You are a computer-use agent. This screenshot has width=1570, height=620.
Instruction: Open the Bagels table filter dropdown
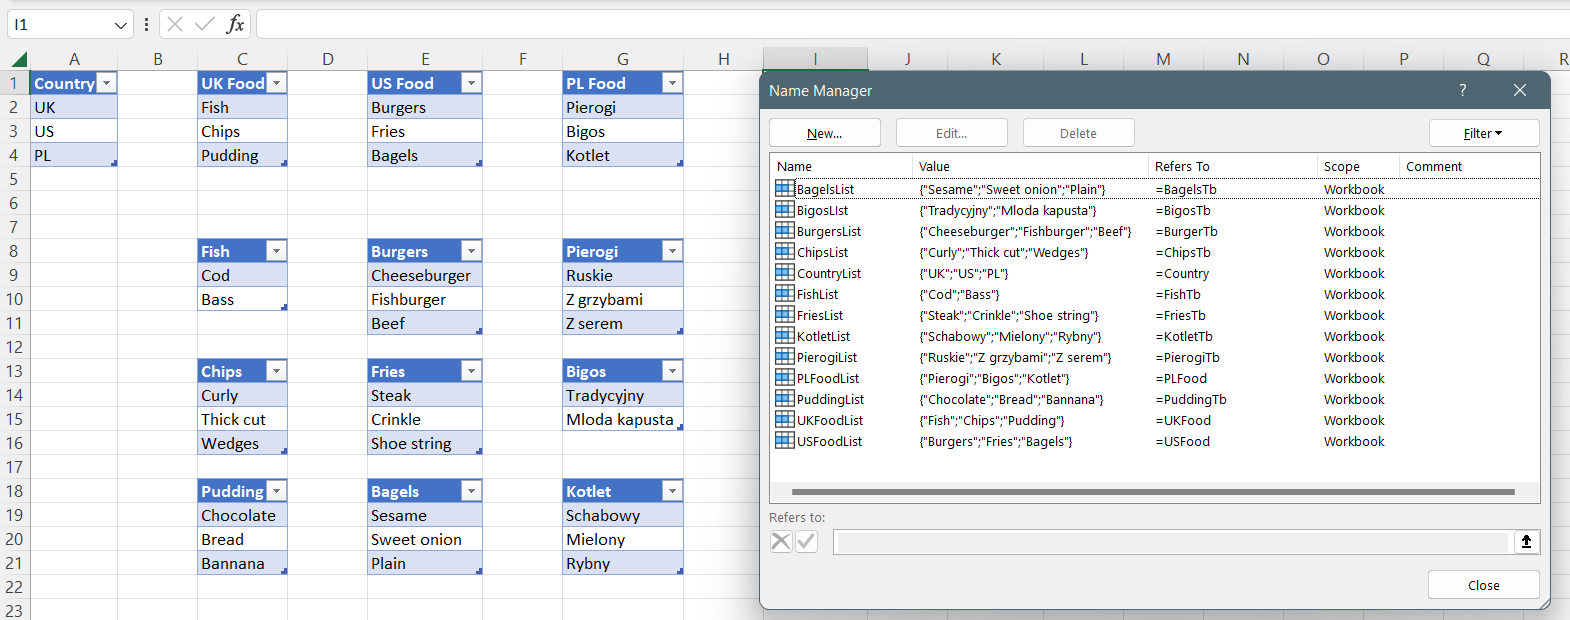coord(471,491)
